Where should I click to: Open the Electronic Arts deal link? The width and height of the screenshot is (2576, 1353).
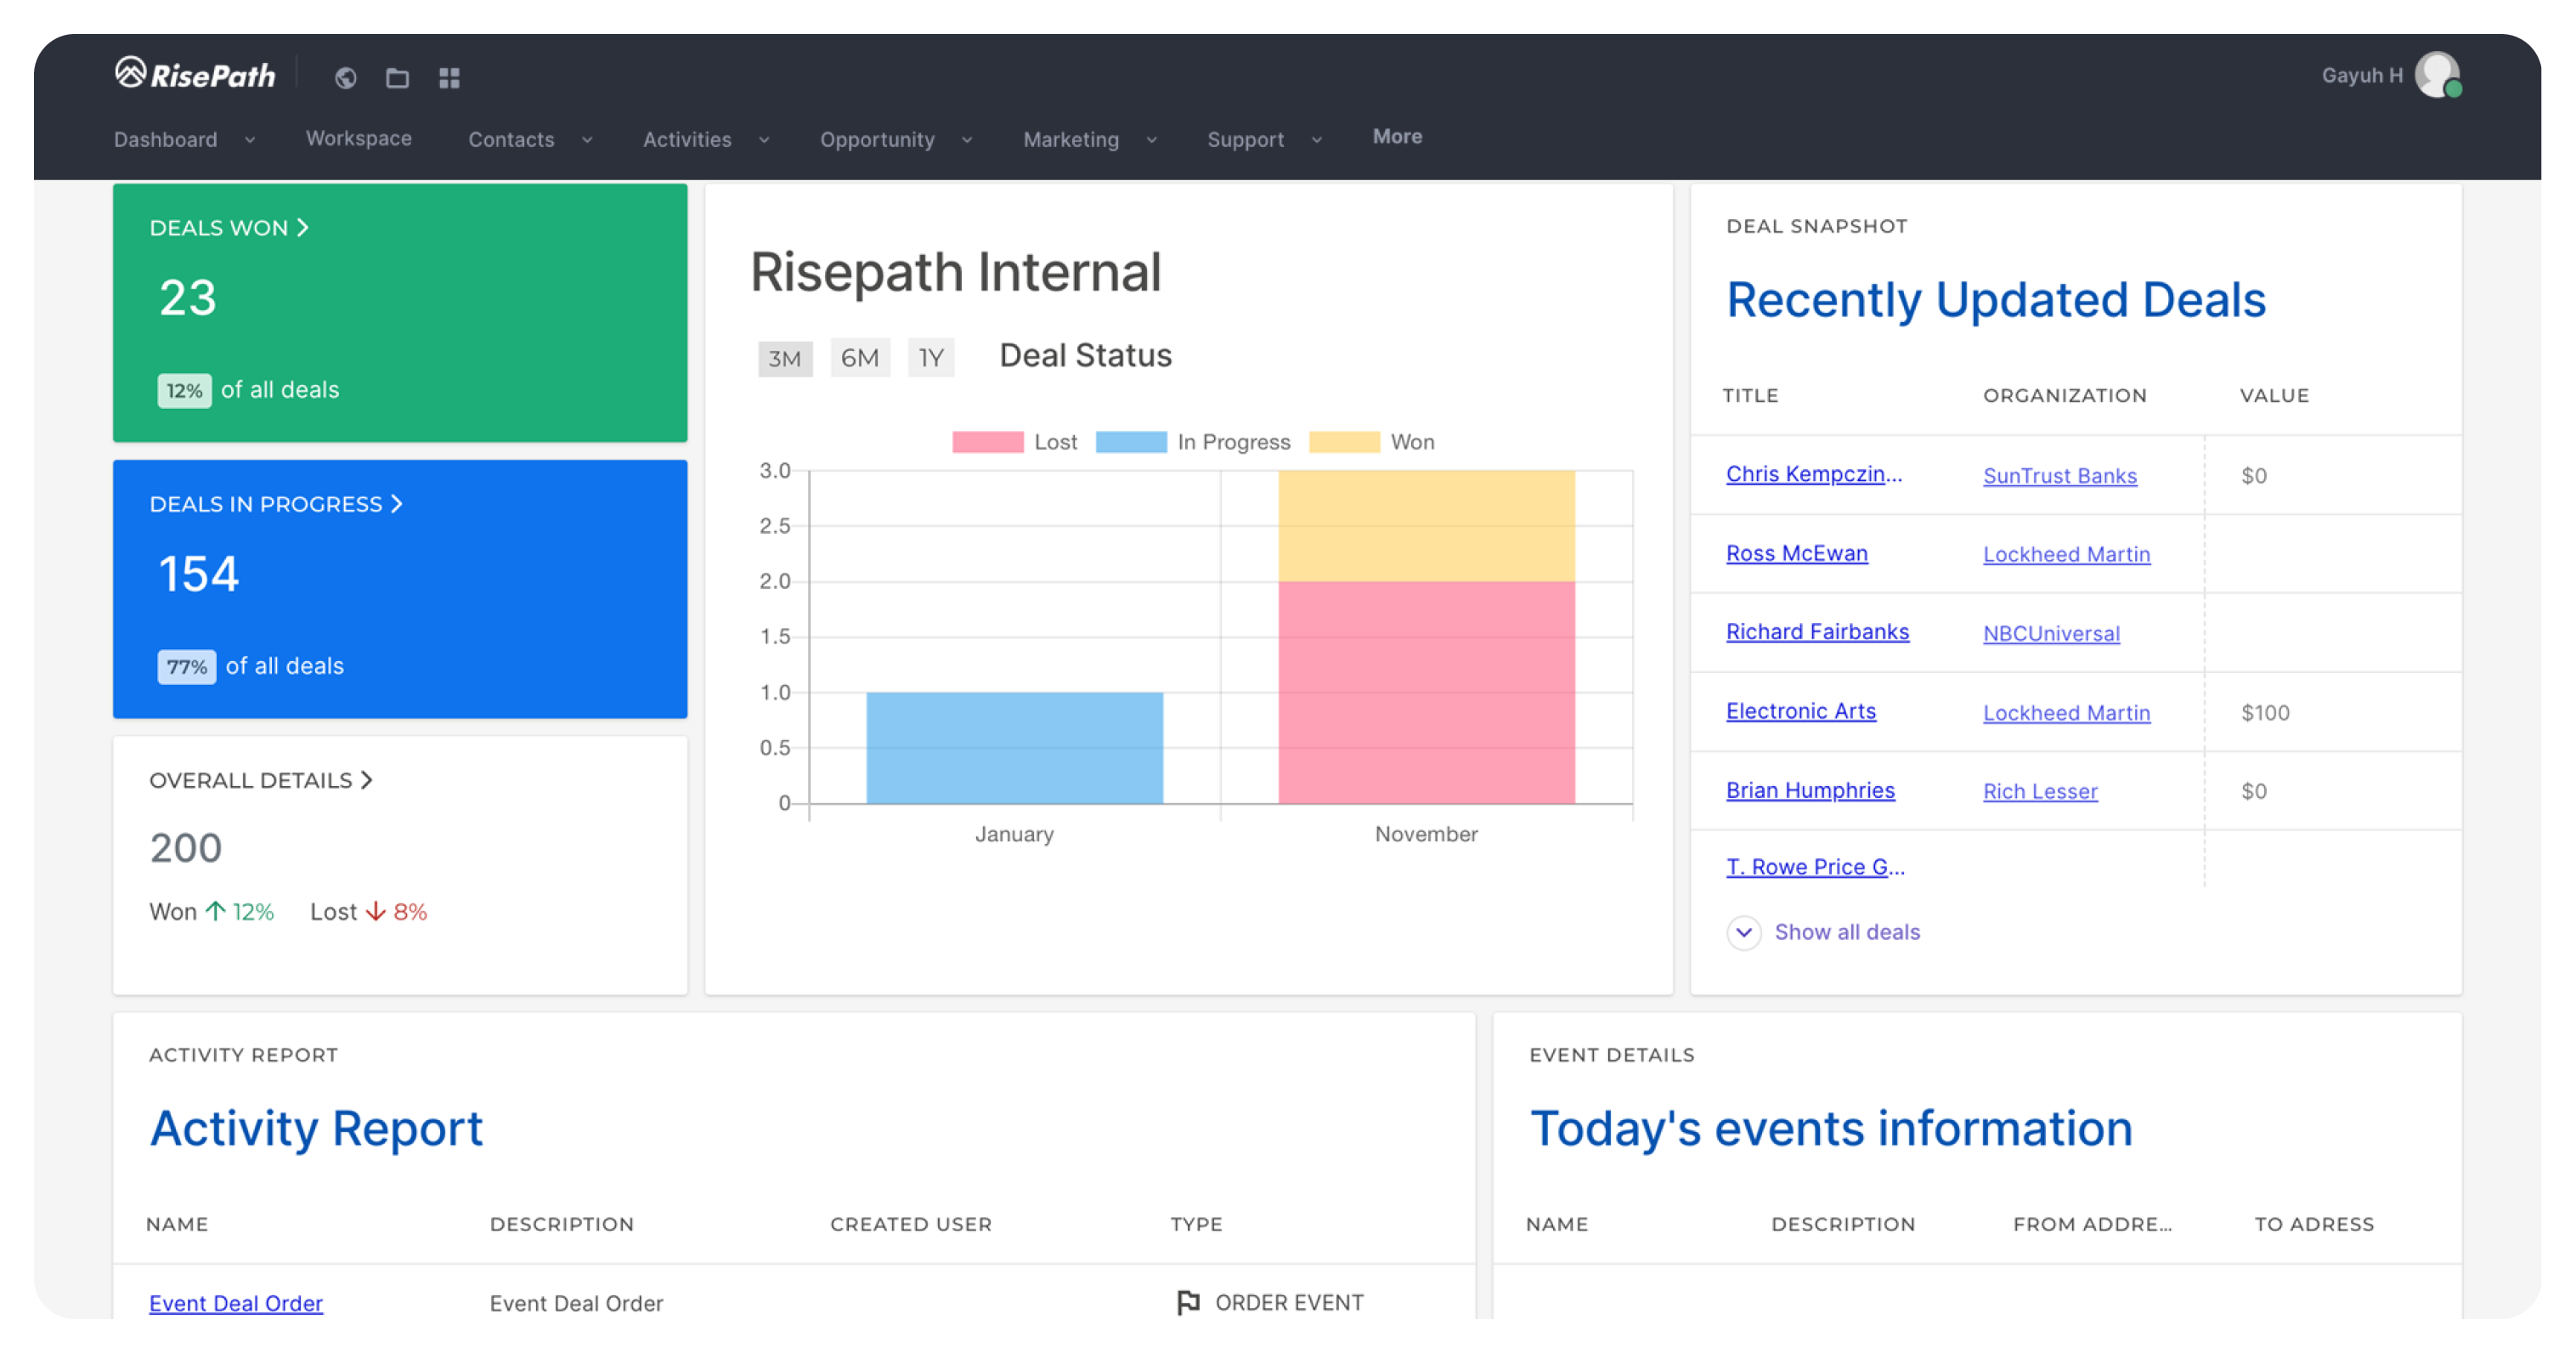coord(1800,711)
